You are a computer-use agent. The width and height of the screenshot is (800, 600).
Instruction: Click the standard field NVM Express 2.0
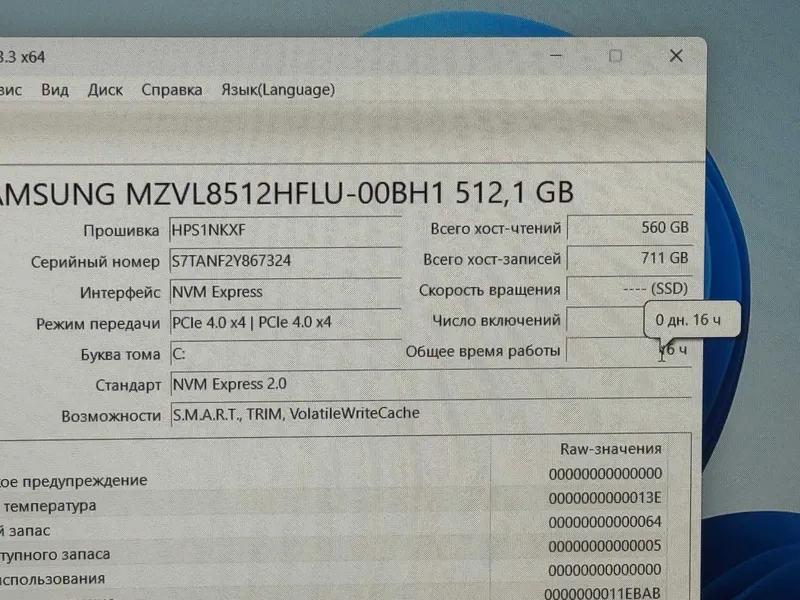pyautogui.click(x=431, y=384)
